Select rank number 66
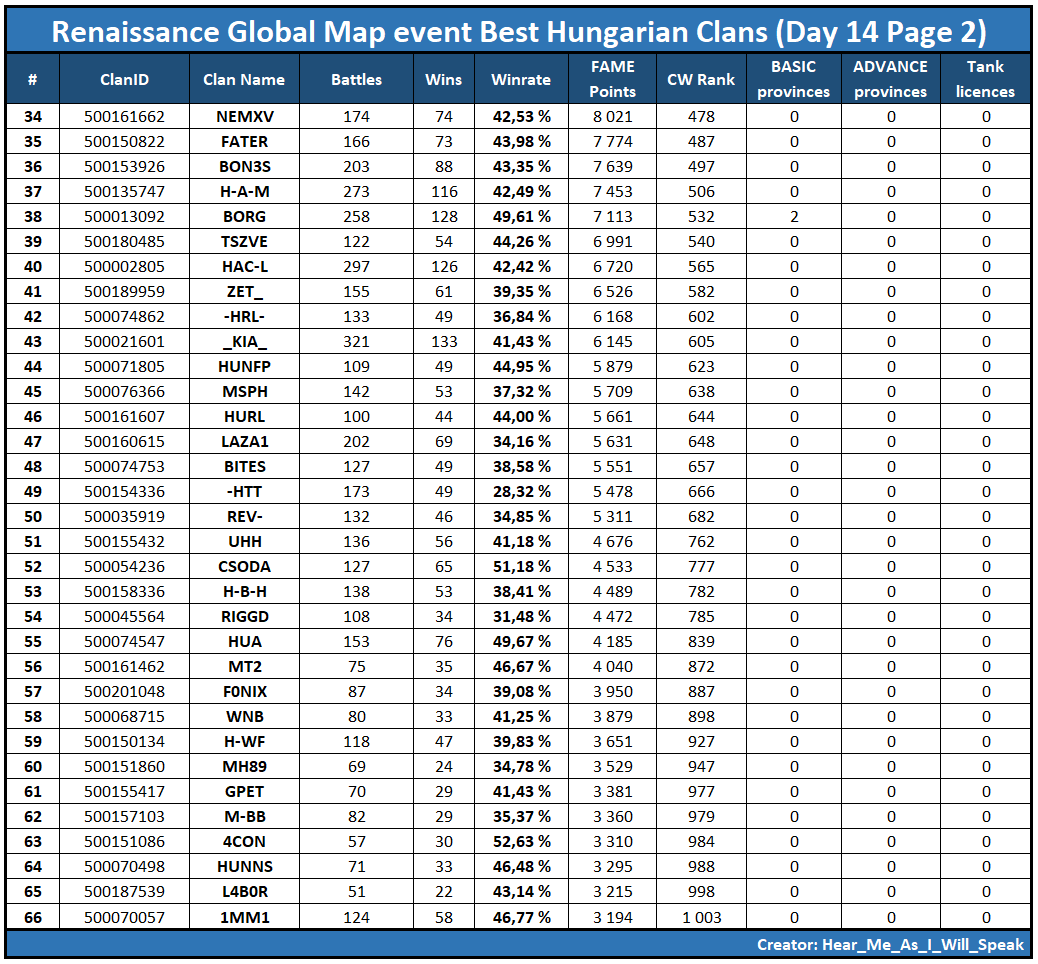This screenshot has height=964, width=1038. (32, 918)
